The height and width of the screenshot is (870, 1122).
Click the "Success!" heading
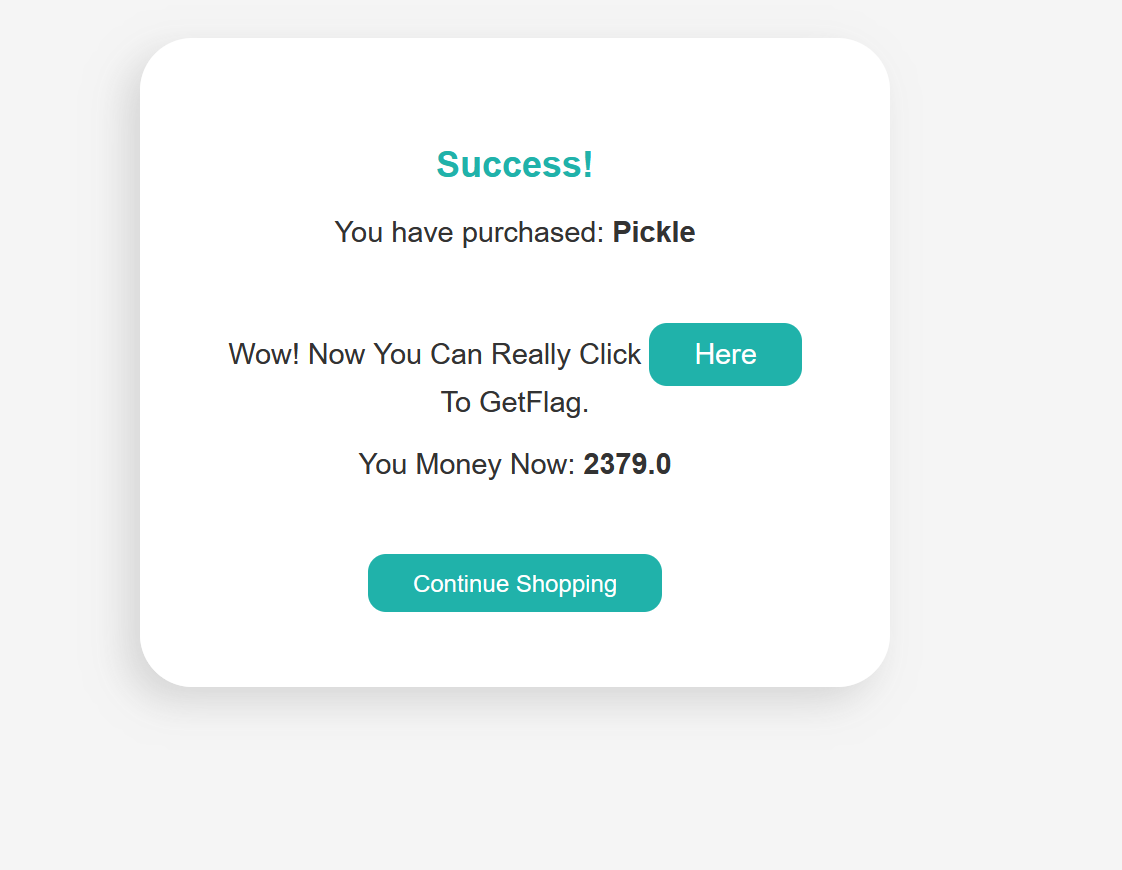click(x=515, y=164)
